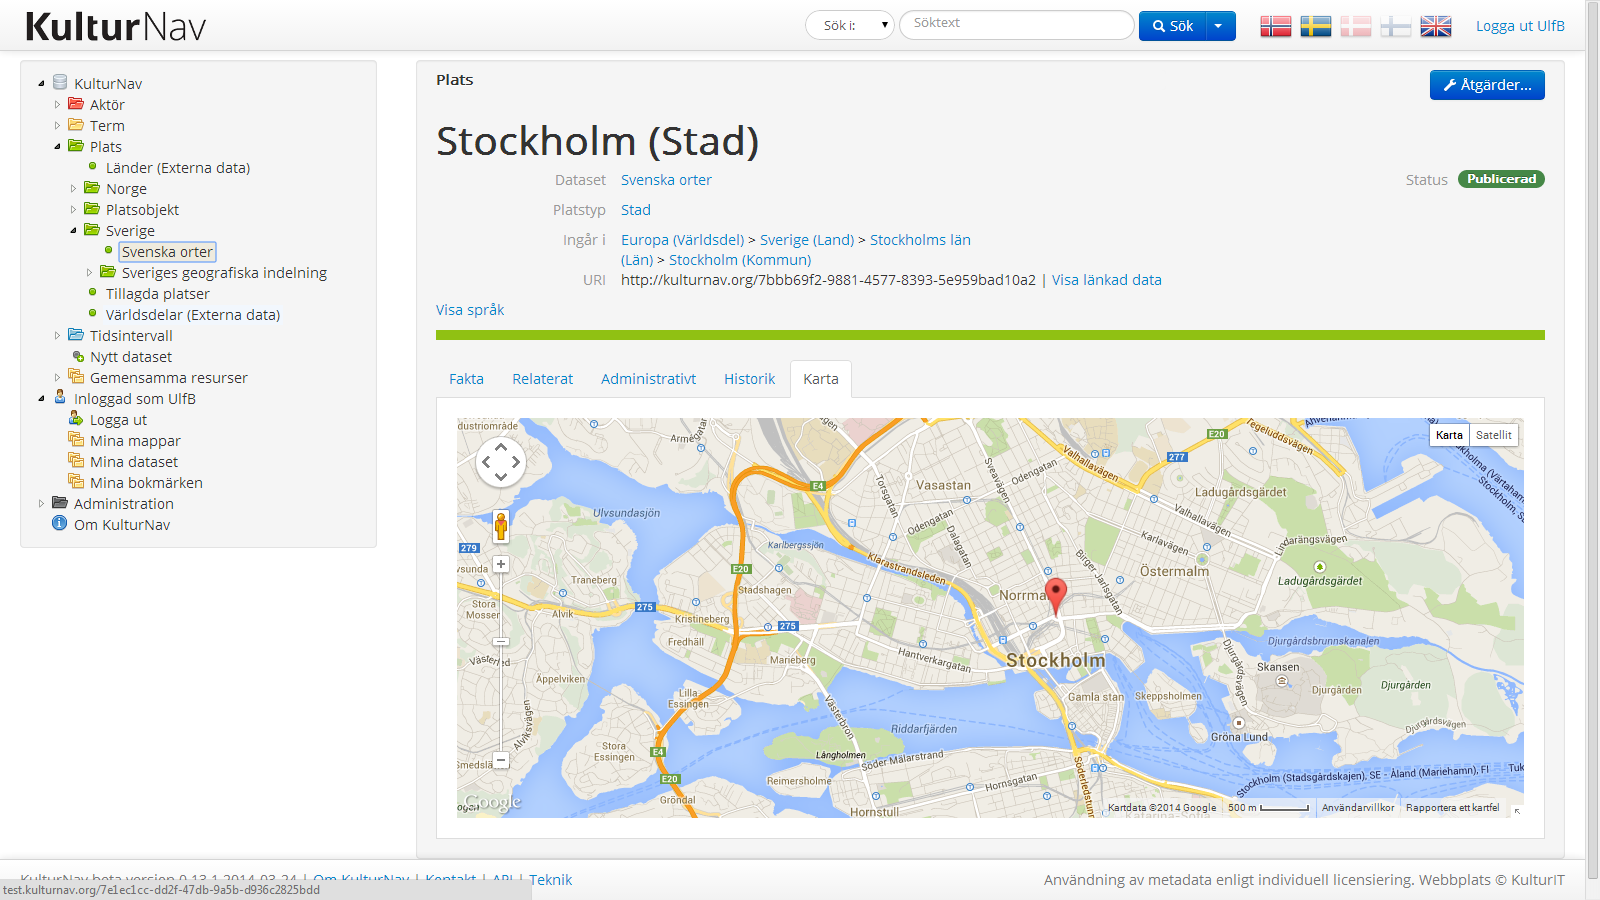This screenshot has width=1600, height=900.
Task: Expand the Tidsintervall tree node
Action: (x=57, y=335)
